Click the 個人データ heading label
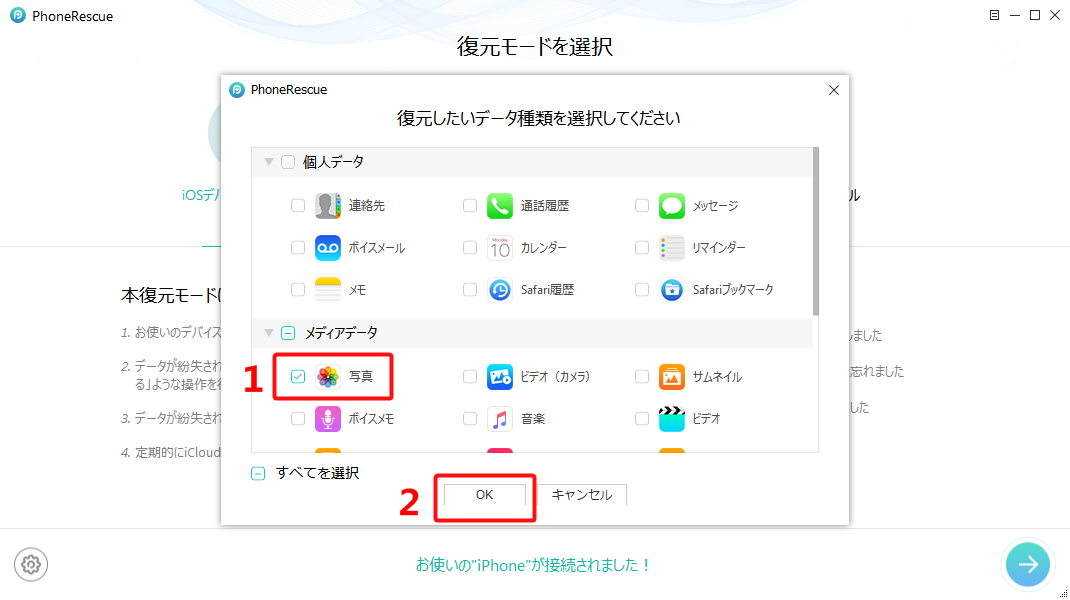Image resolution: width=1070 pixels, height=600 pixels. pyautogui.click(x=333, y=162)
